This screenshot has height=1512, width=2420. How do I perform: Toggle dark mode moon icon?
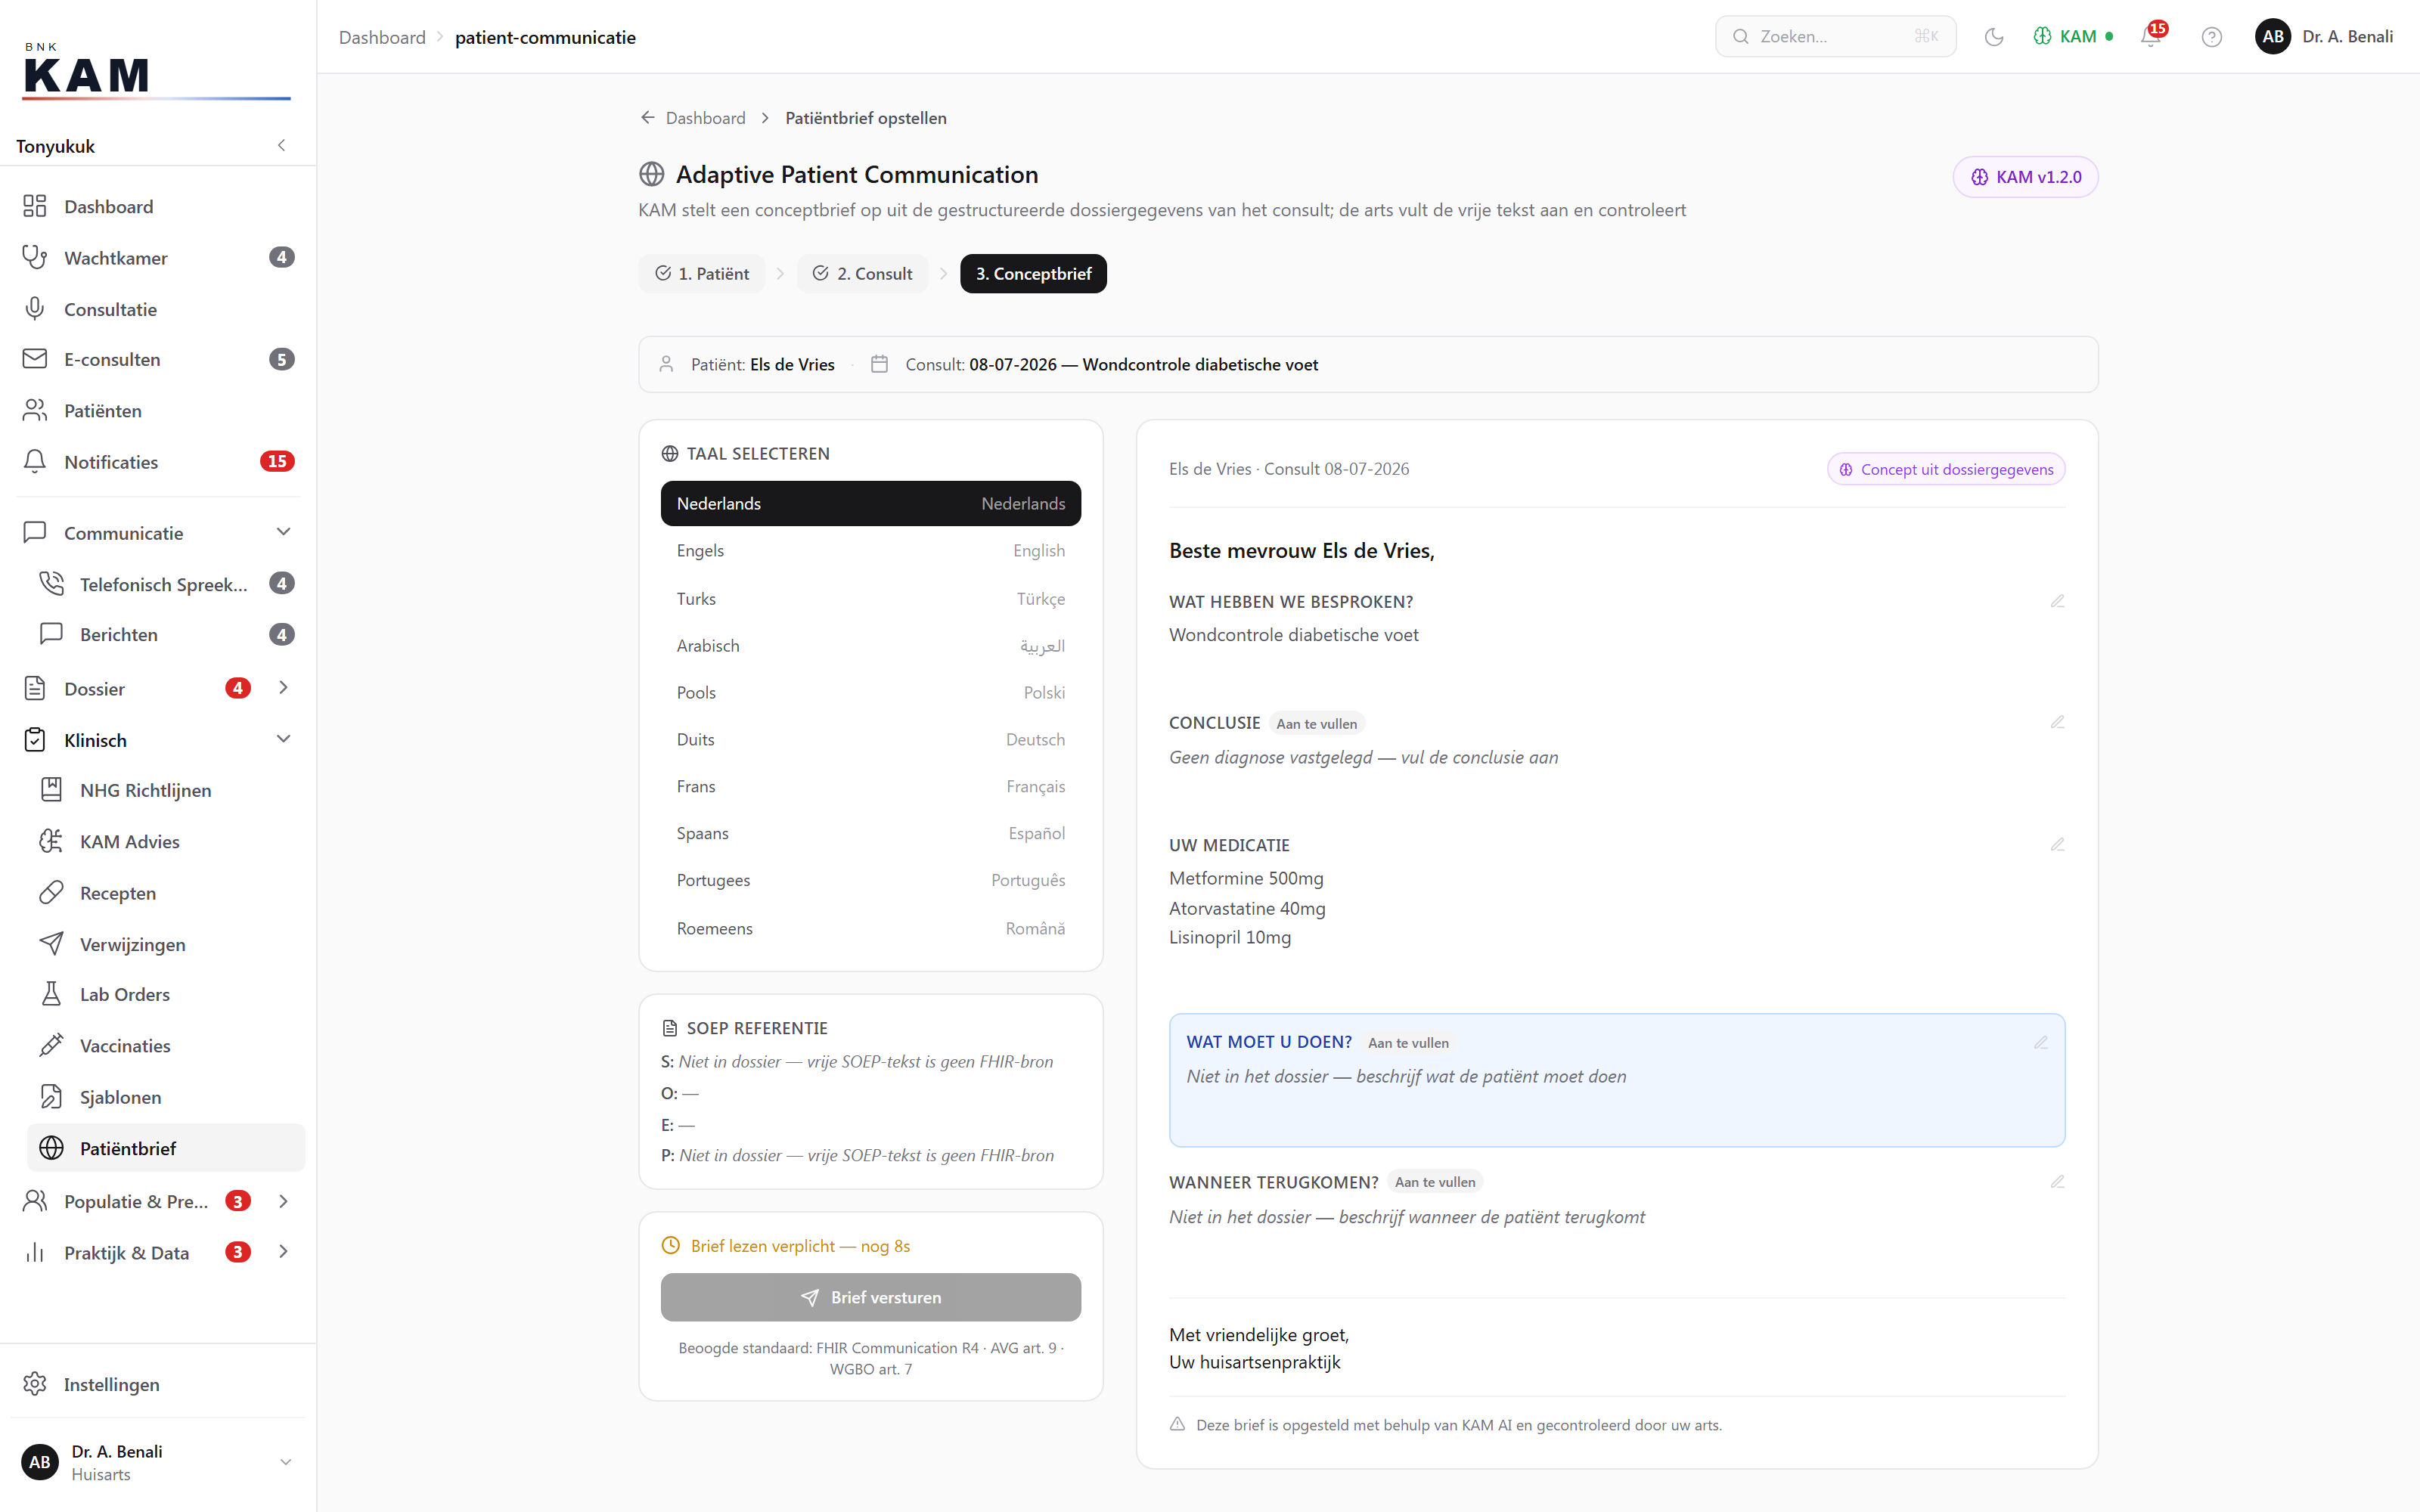pos(1994,37)
